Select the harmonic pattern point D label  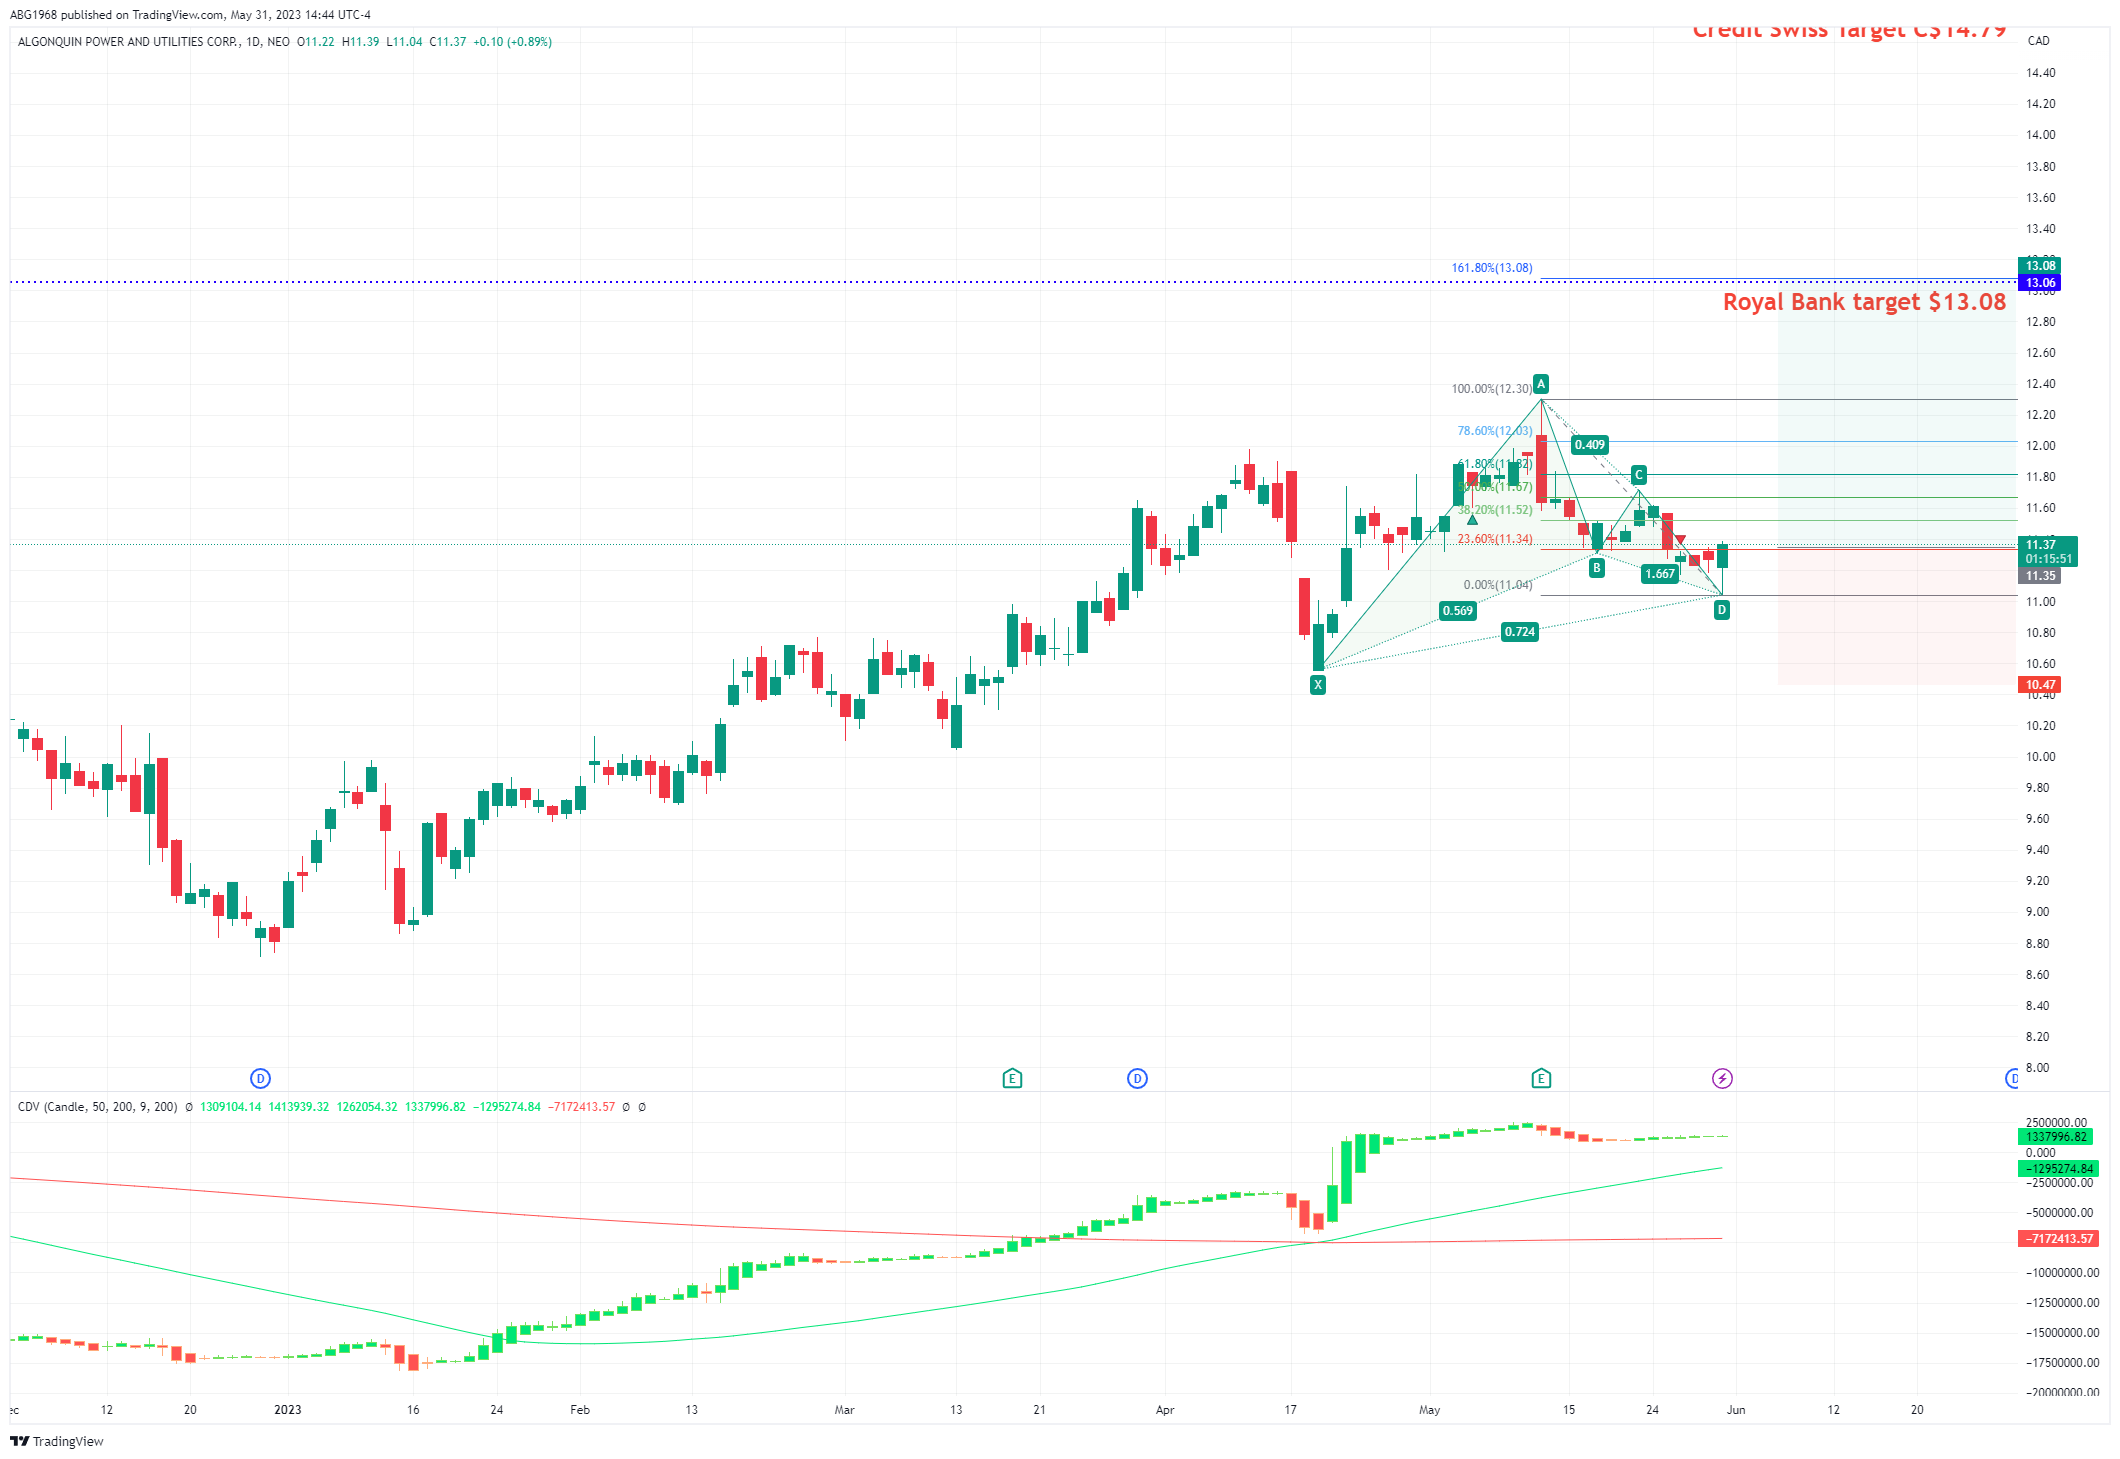[1721, 610]
